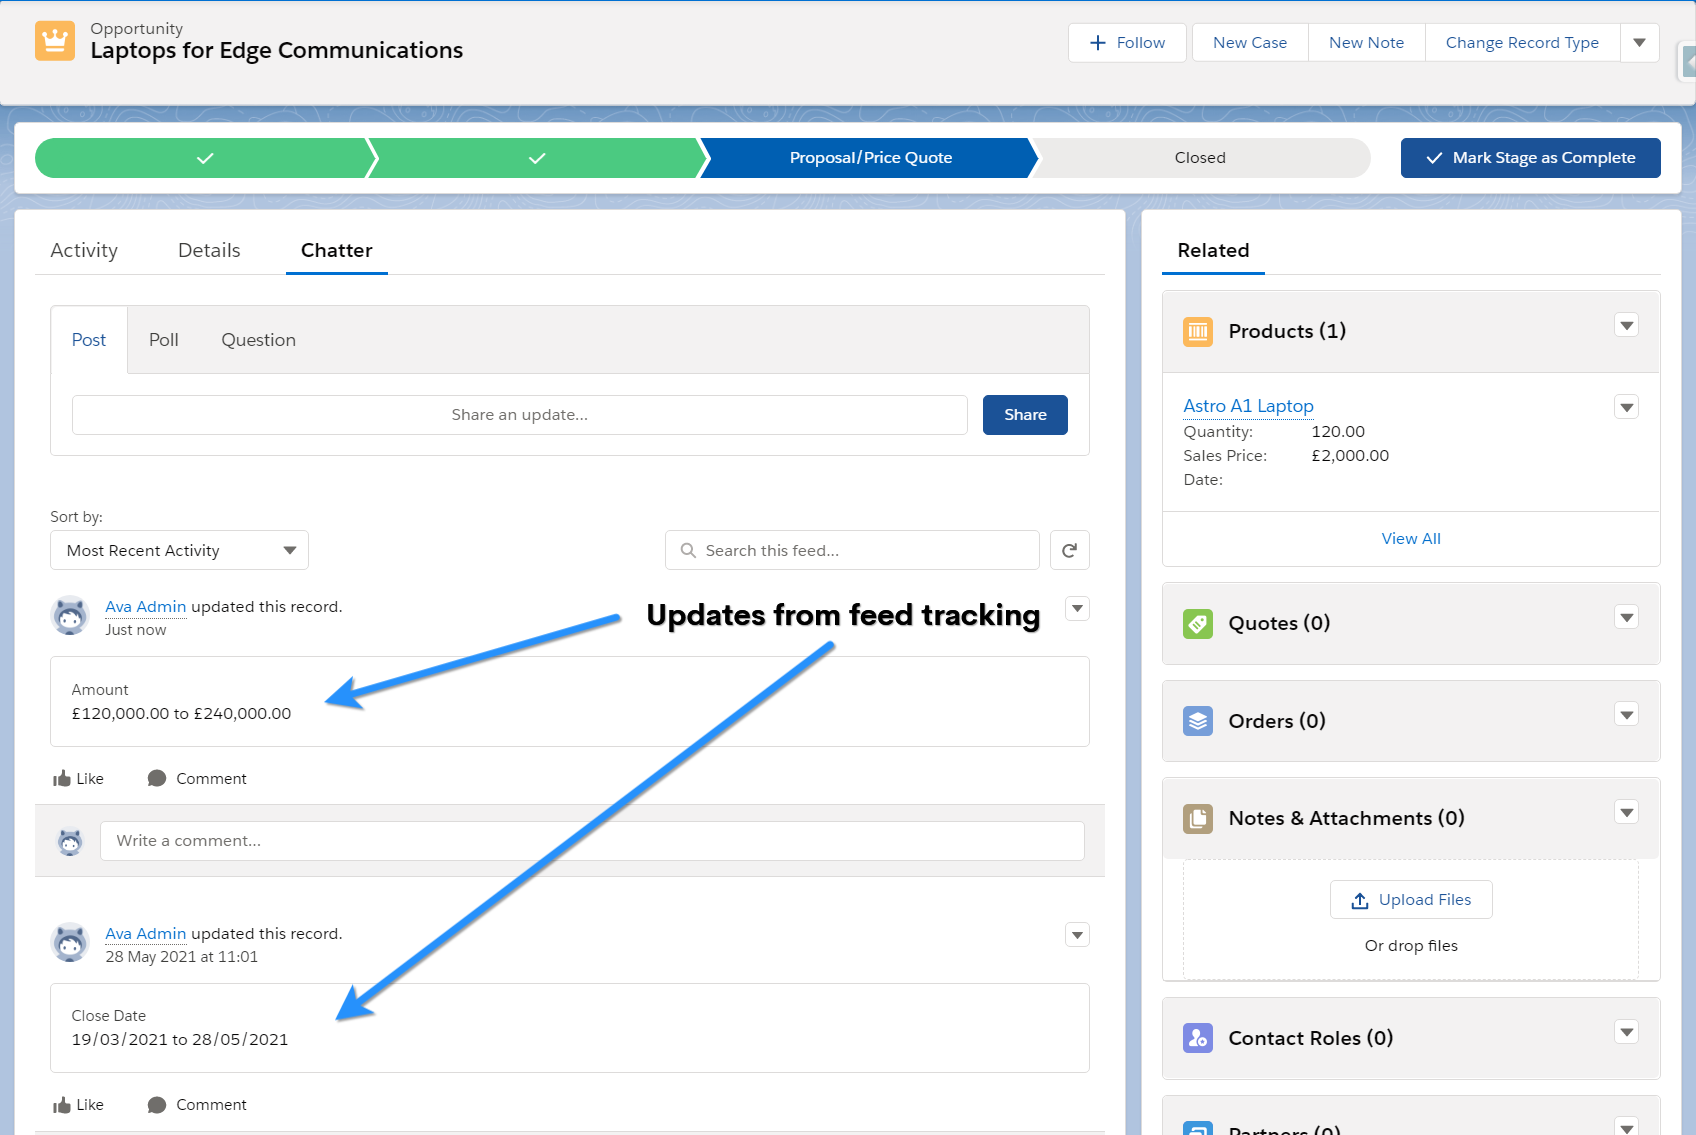Open the Sort by Most Recent Activity dropdown

(x=179, y=550)
